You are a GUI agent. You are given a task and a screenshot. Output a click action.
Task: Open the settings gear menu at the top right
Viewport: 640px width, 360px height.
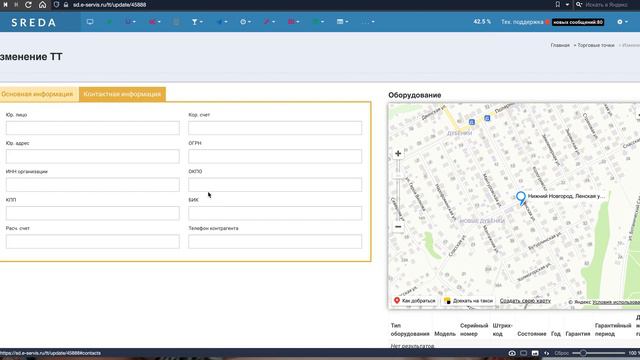(622, 22)
